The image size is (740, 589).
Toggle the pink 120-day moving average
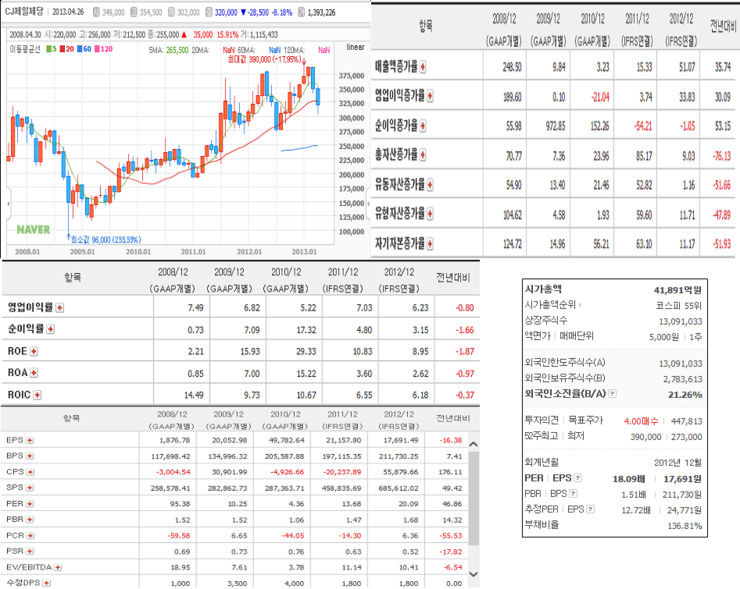click(x=103, y=49)
